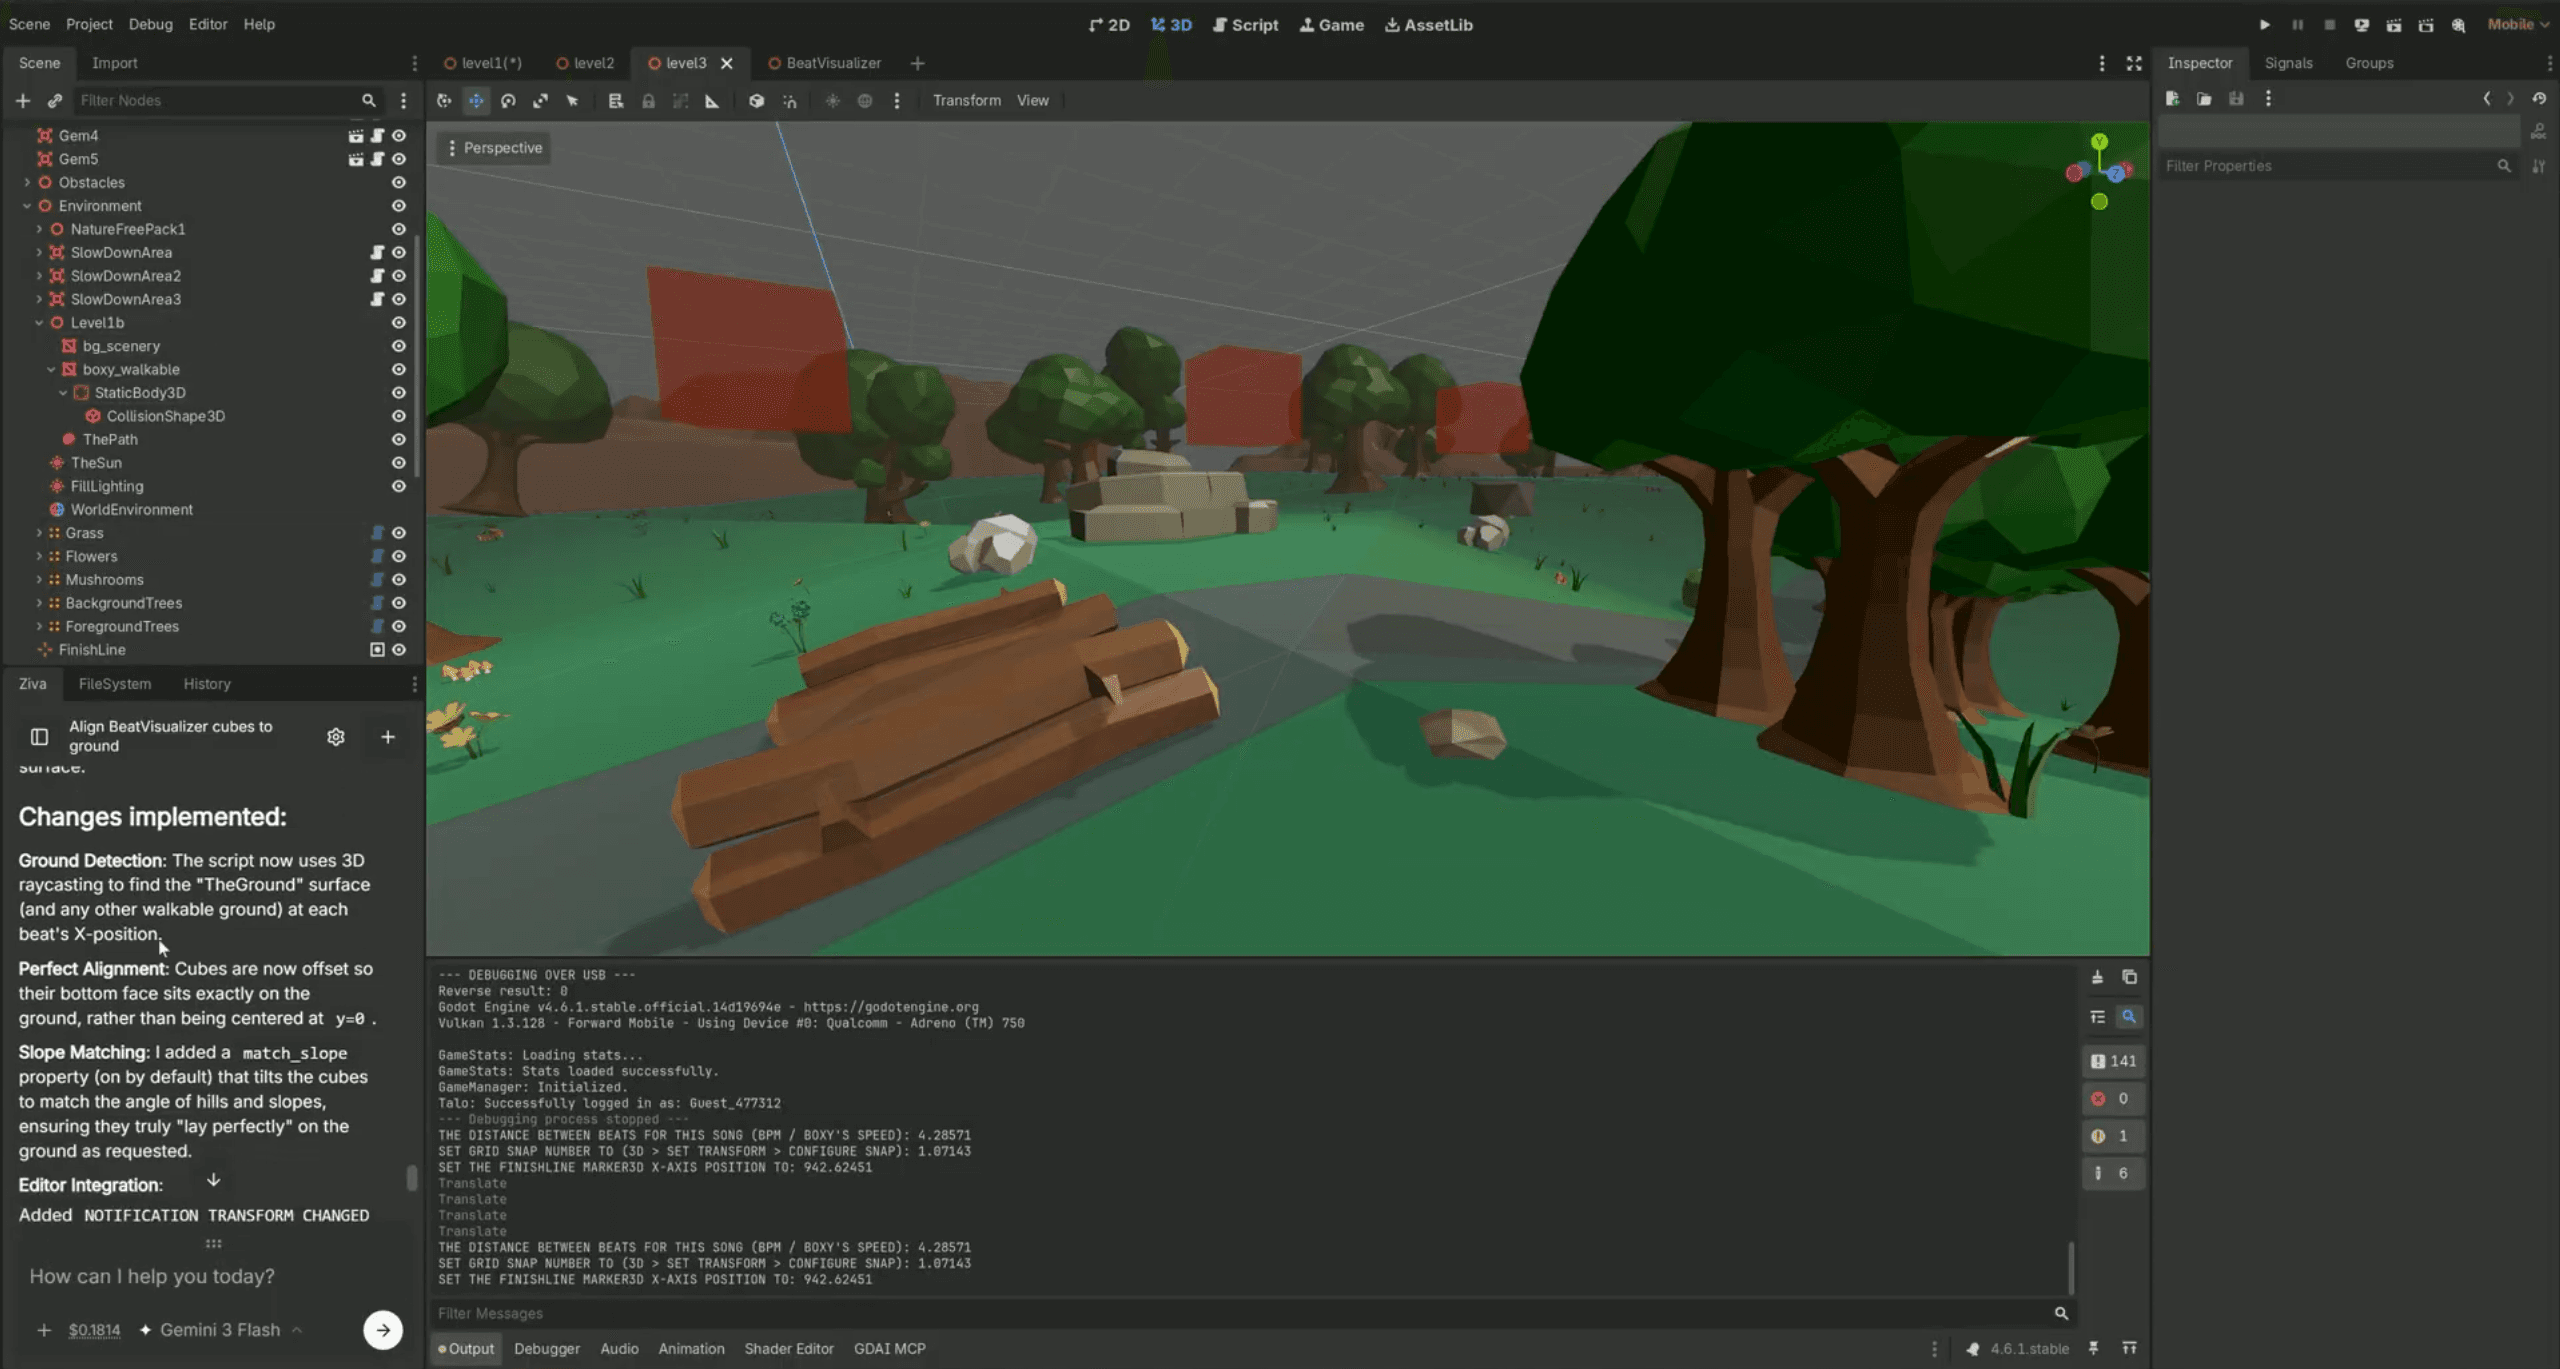
Task: Hide the FinishLine node
Action: pos(398,650)
